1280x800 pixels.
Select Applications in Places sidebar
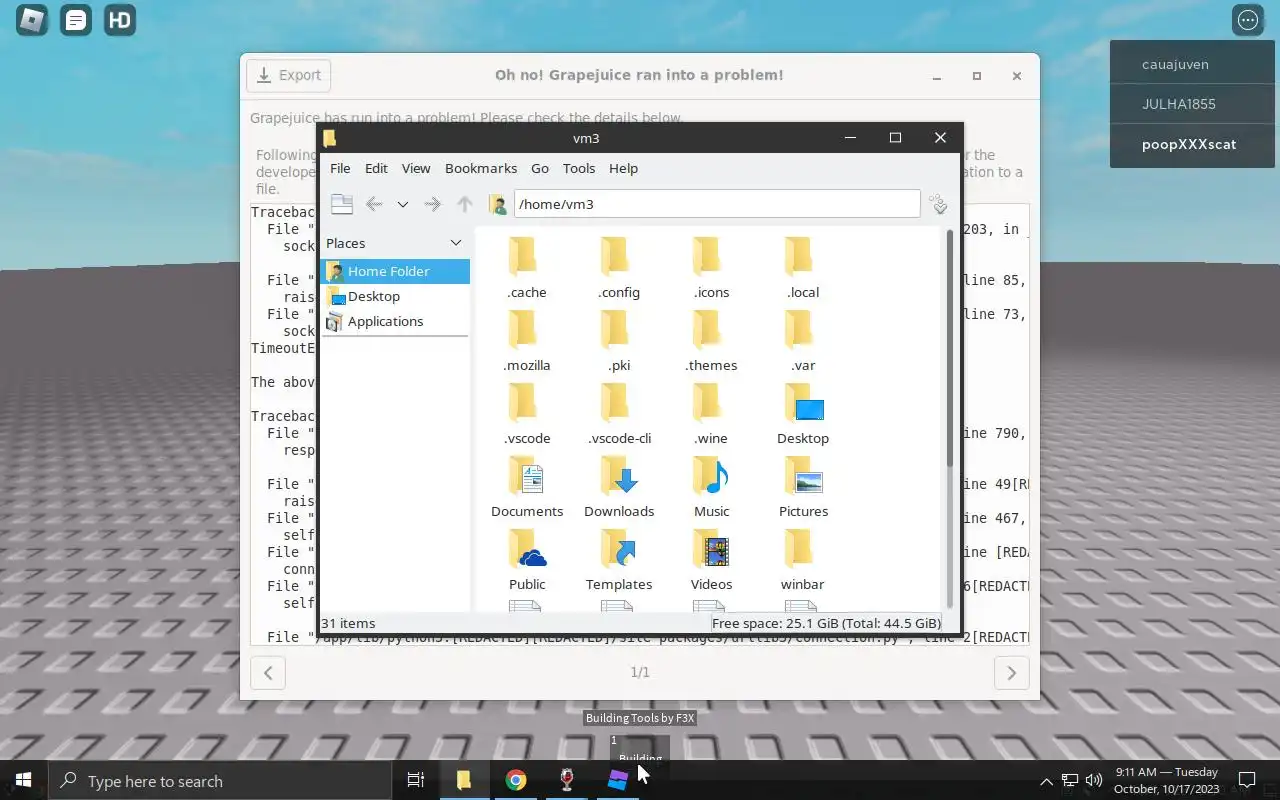395,321
